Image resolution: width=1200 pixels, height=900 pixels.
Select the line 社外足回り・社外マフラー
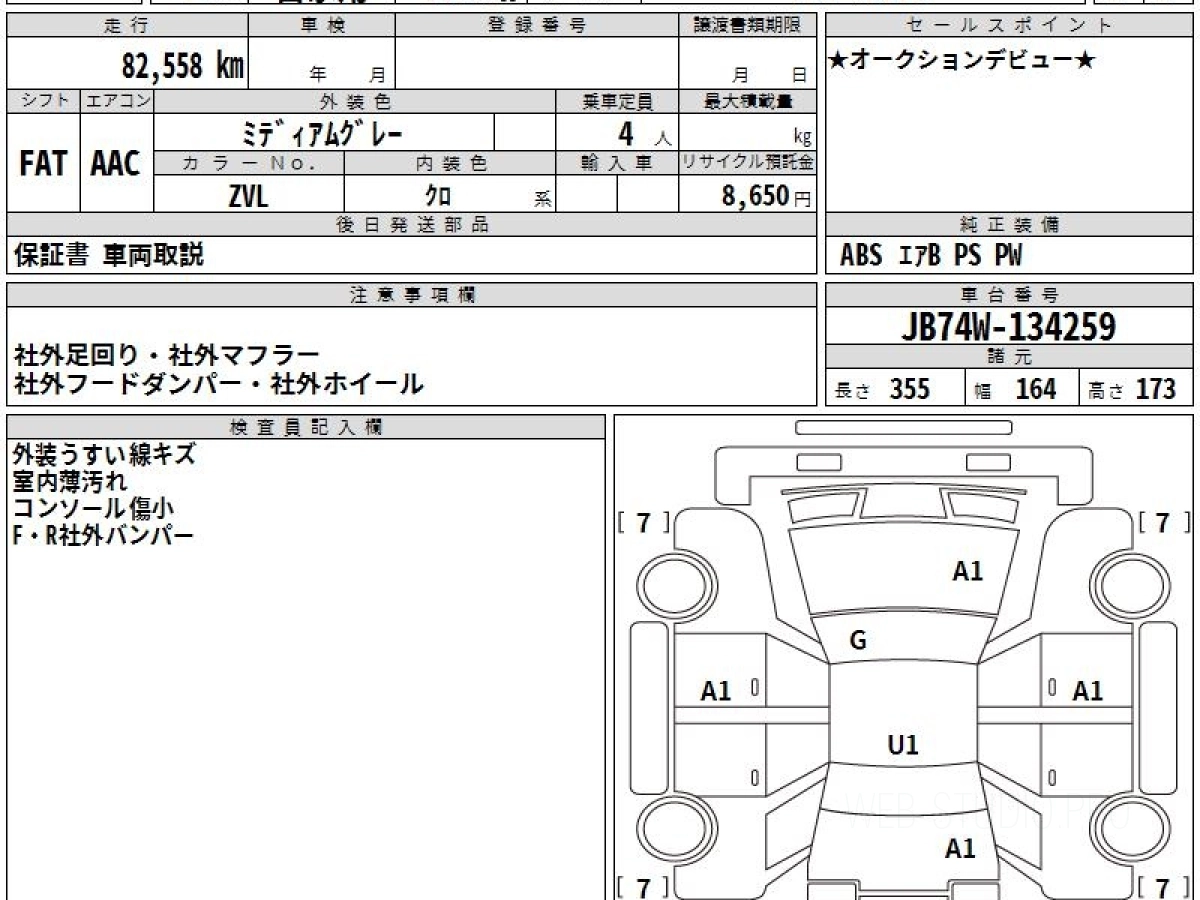(x=167, y=355)
